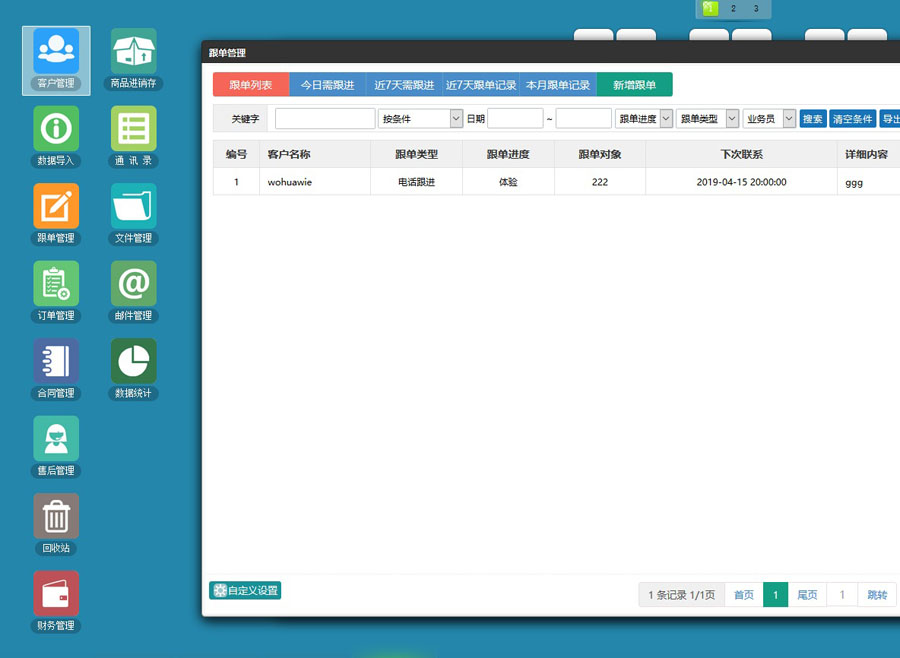Open the 商品进销存 box icon
Screen dimensions: 900x658
point(134,52)
